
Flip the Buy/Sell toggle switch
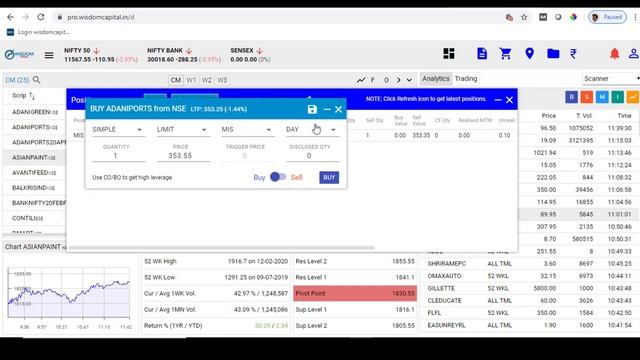coord(278,177)
